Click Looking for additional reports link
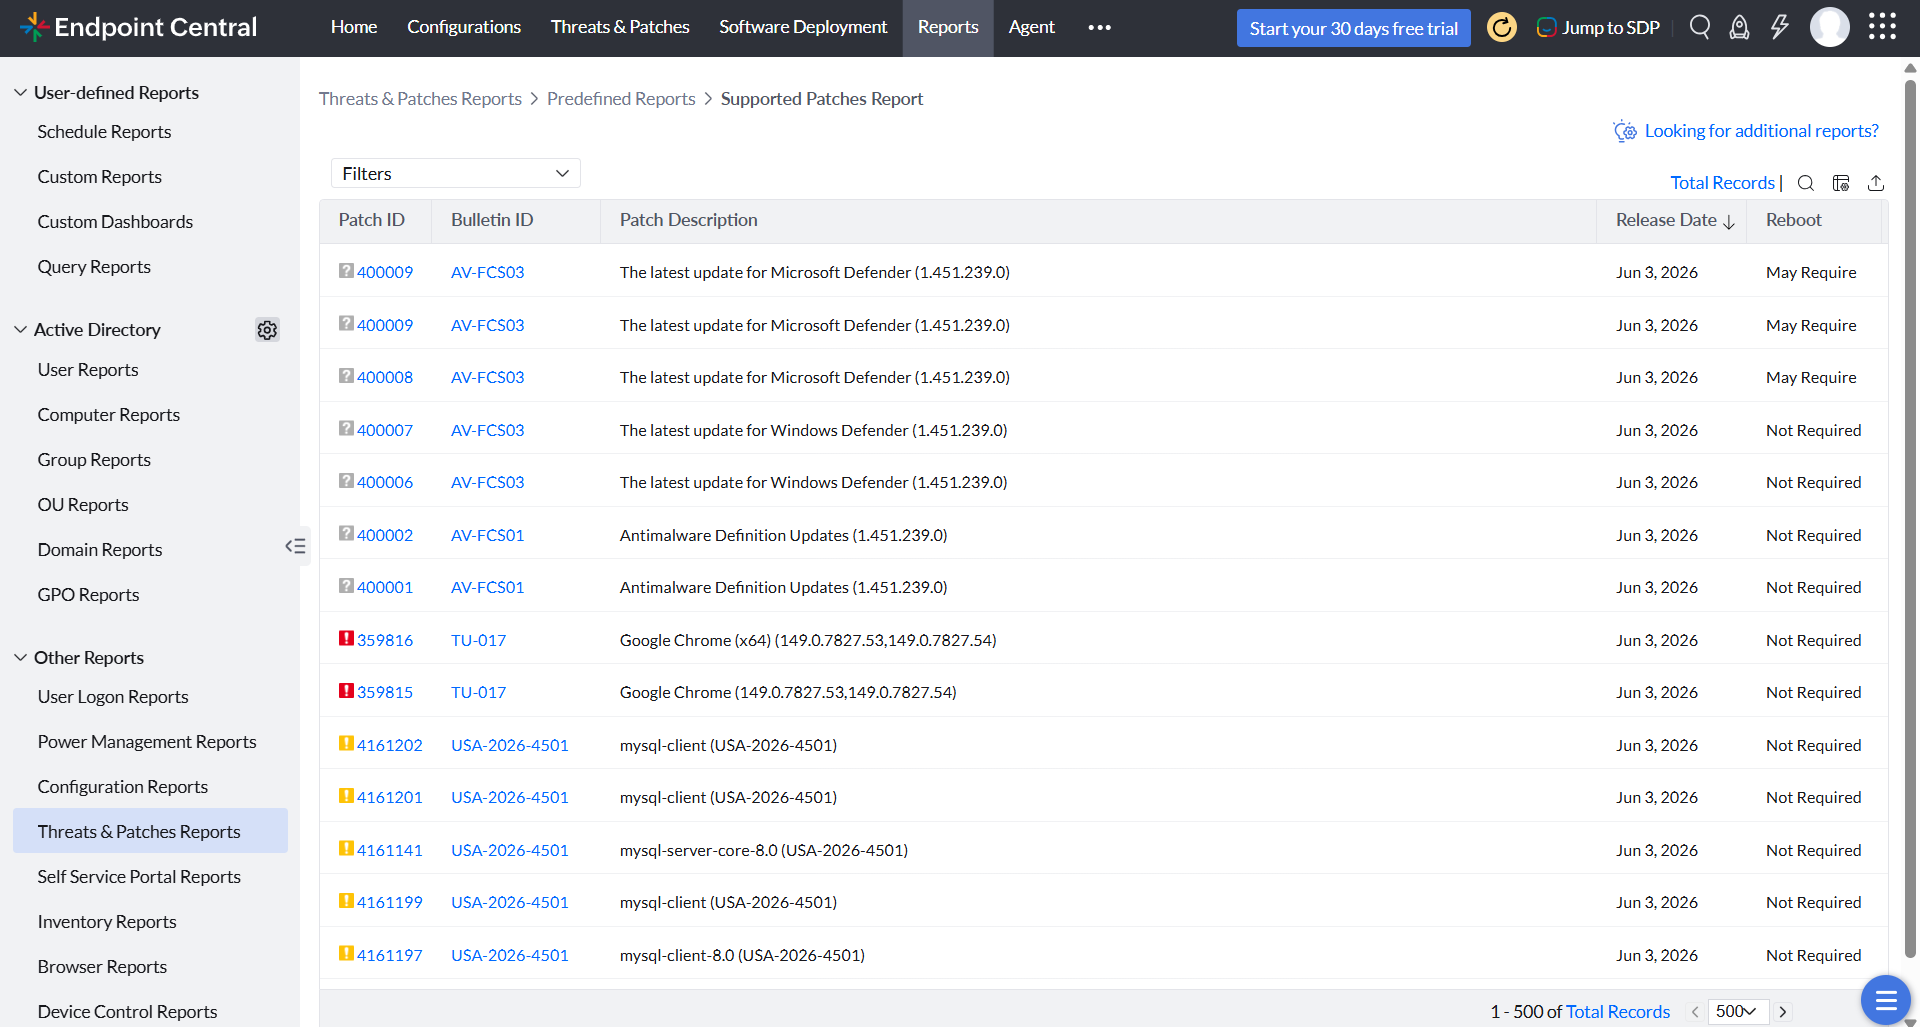The width and height of the screenshot is (1920, 1027). click(x=1762, y=131)
